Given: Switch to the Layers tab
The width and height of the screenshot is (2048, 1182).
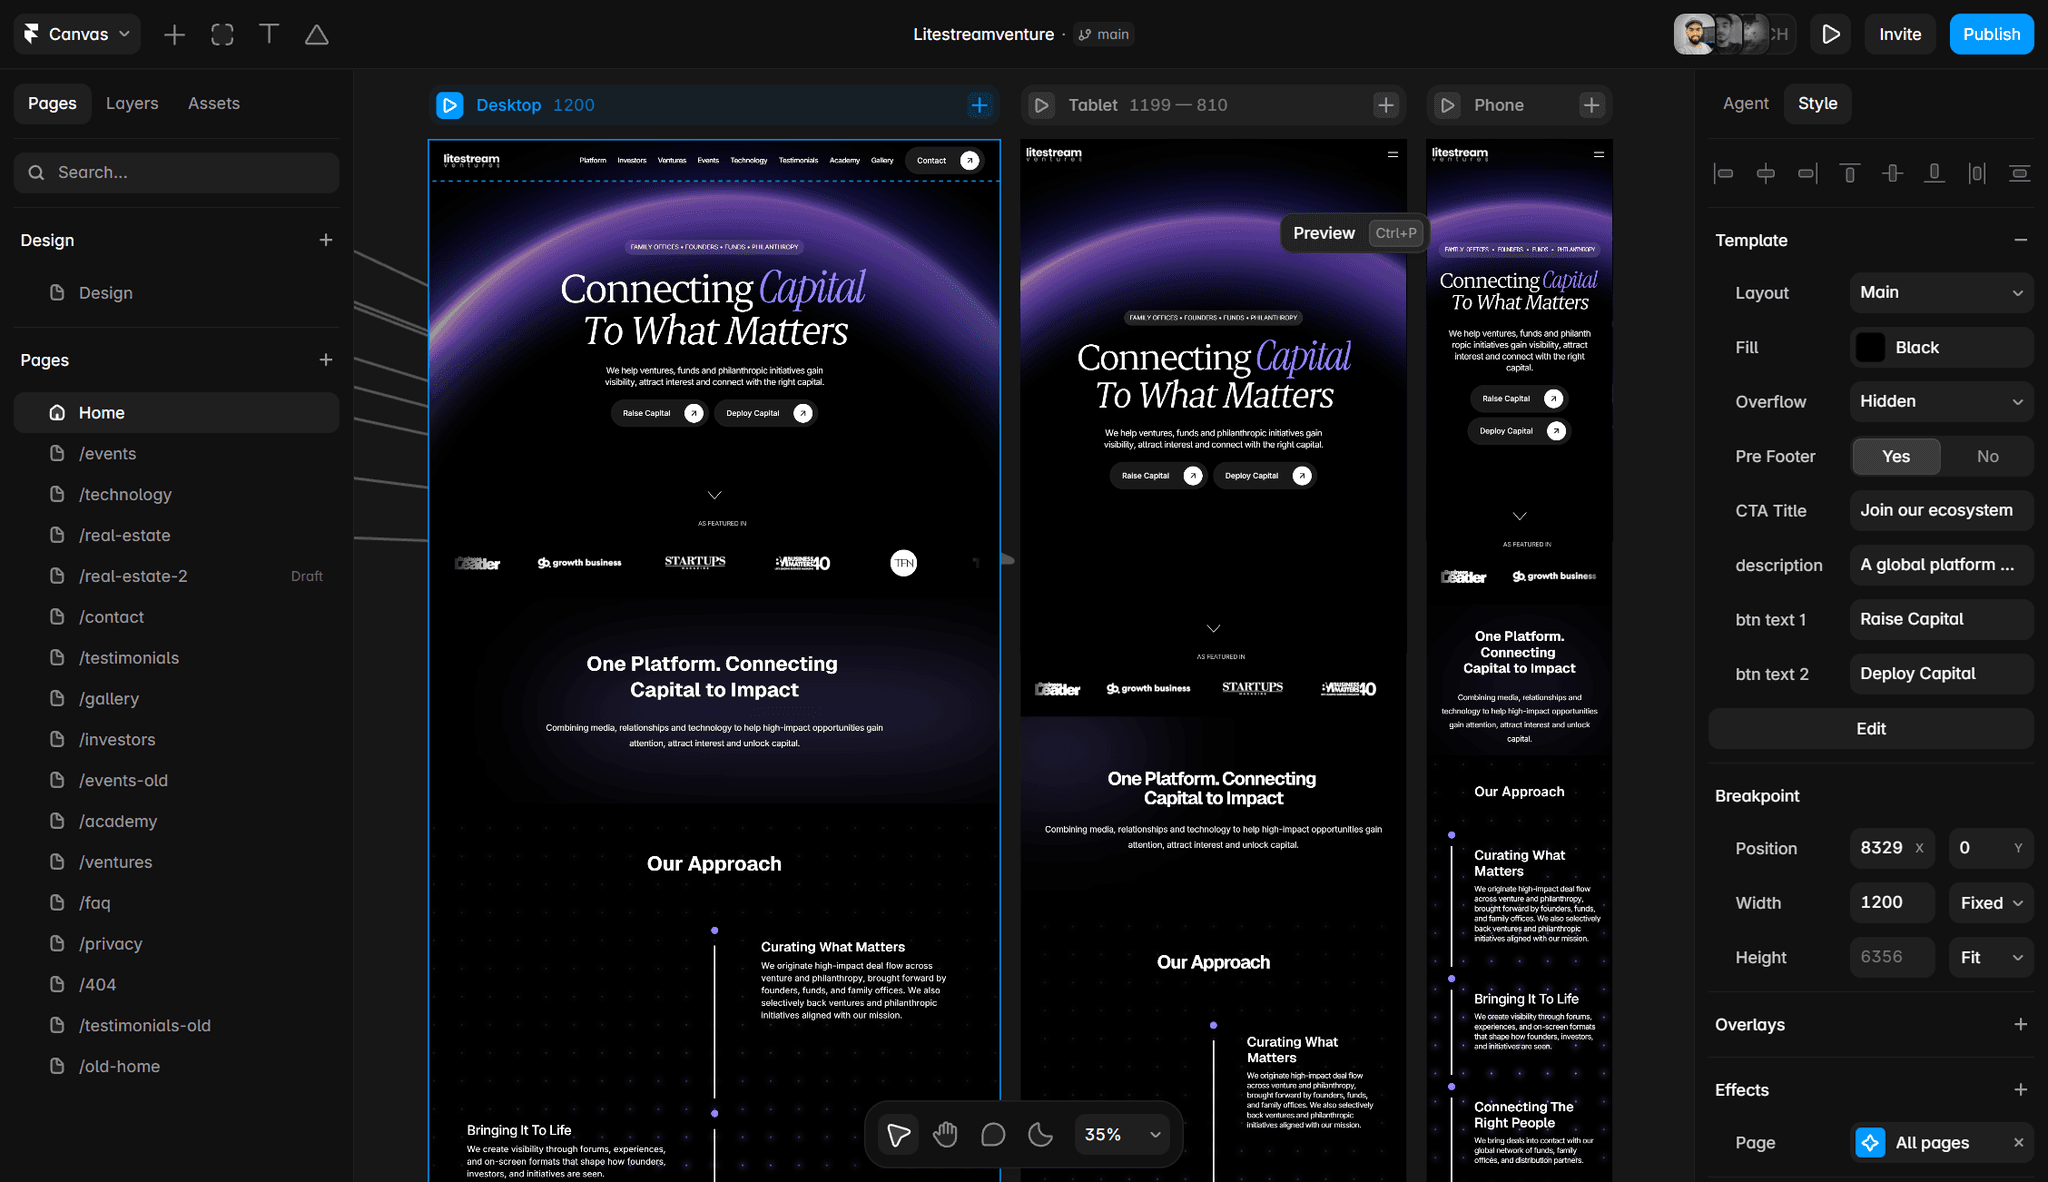Looking at the screenshot, I should tap(132, 103).
